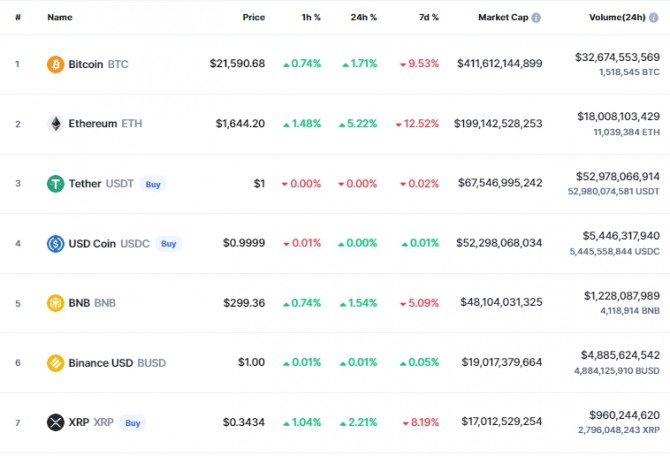
Task: Sort by the 7d % column header
Action: coord(429,17)
